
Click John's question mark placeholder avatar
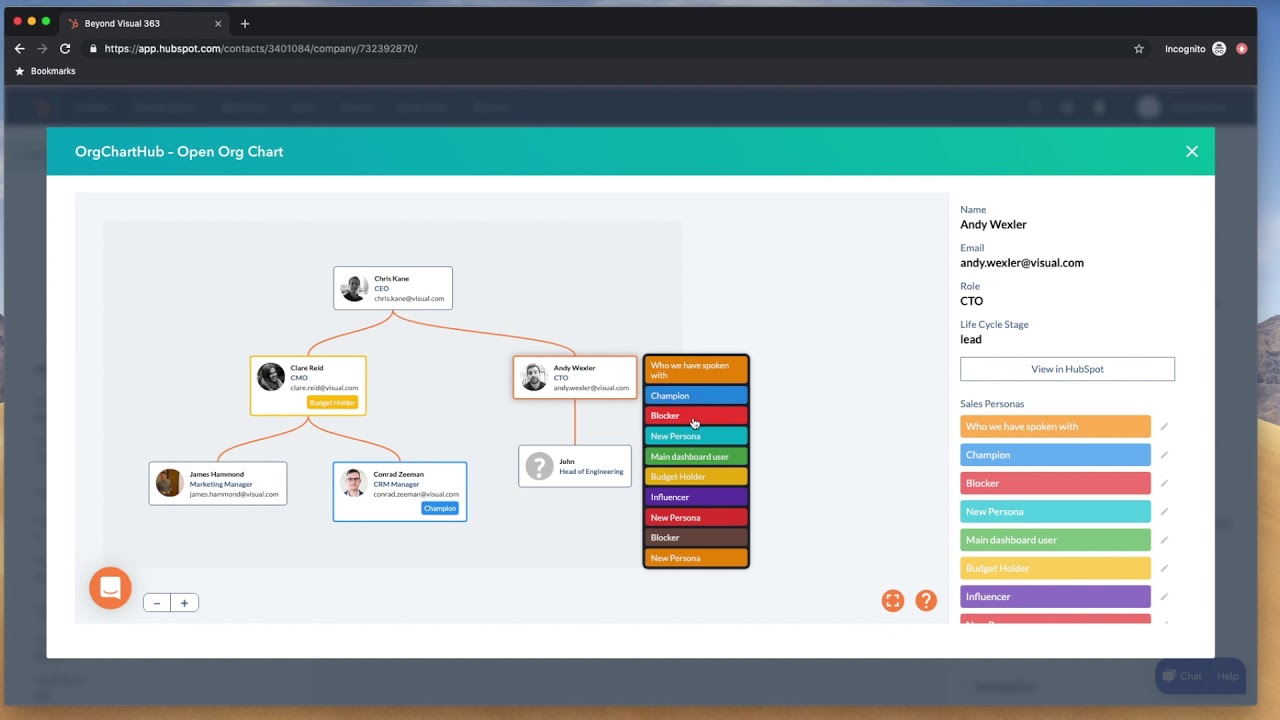coord(539,466)
